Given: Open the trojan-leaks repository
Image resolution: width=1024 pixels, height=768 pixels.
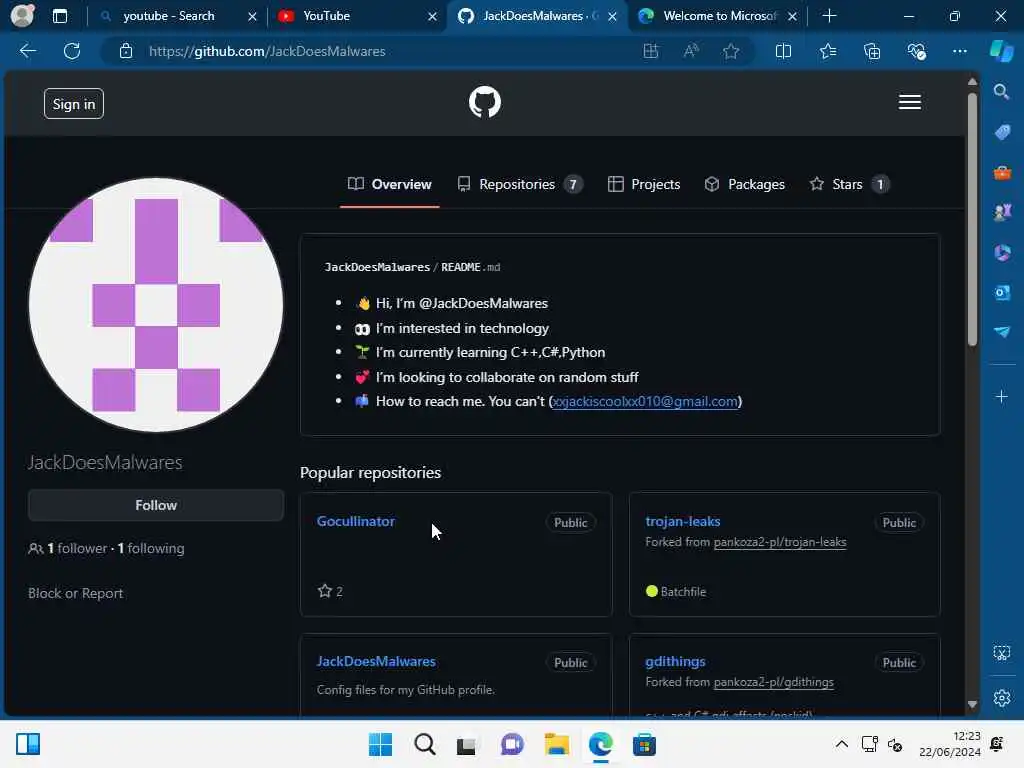Looking at the screenshot, I should (x=682, y=521).
